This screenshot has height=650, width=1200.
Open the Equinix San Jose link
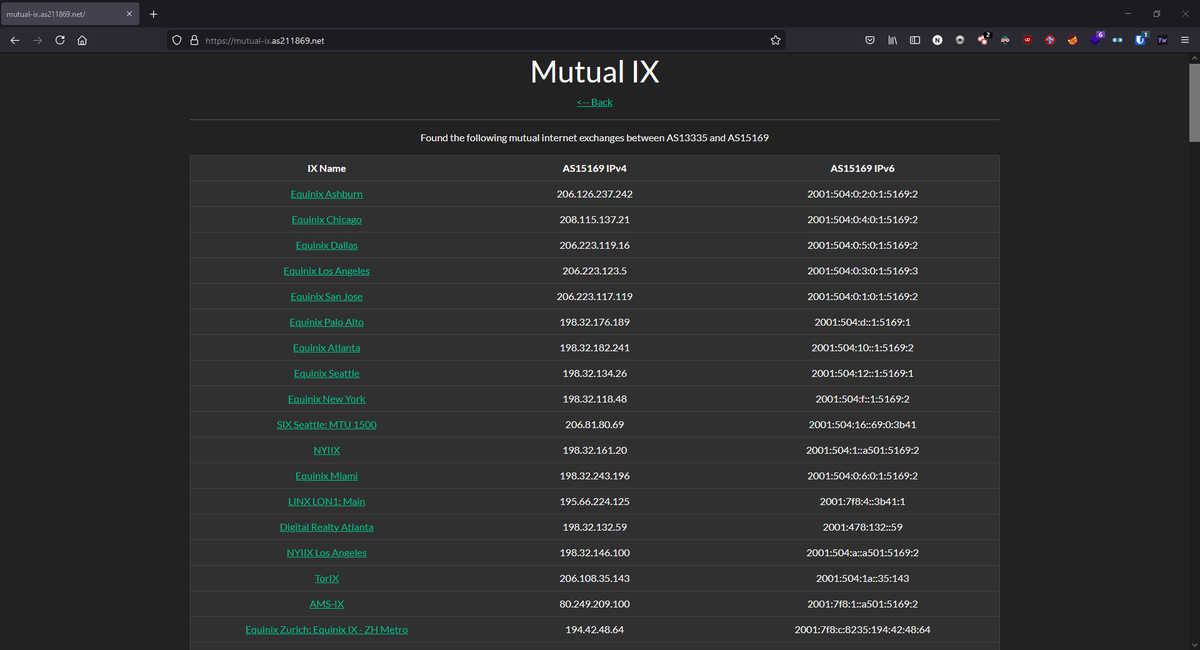[x=326, y=297]
